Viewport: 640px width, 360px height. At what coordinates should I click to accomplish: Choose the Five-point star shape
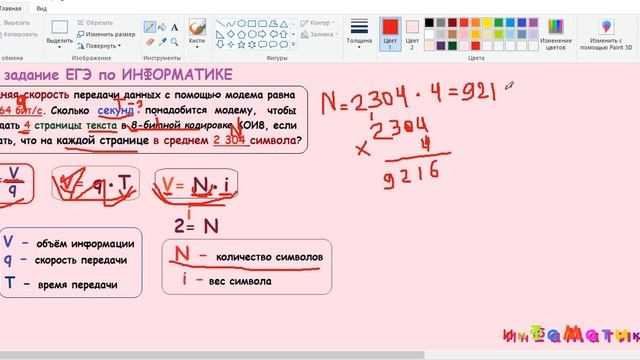pyautogui.click(x=242, y=44)
